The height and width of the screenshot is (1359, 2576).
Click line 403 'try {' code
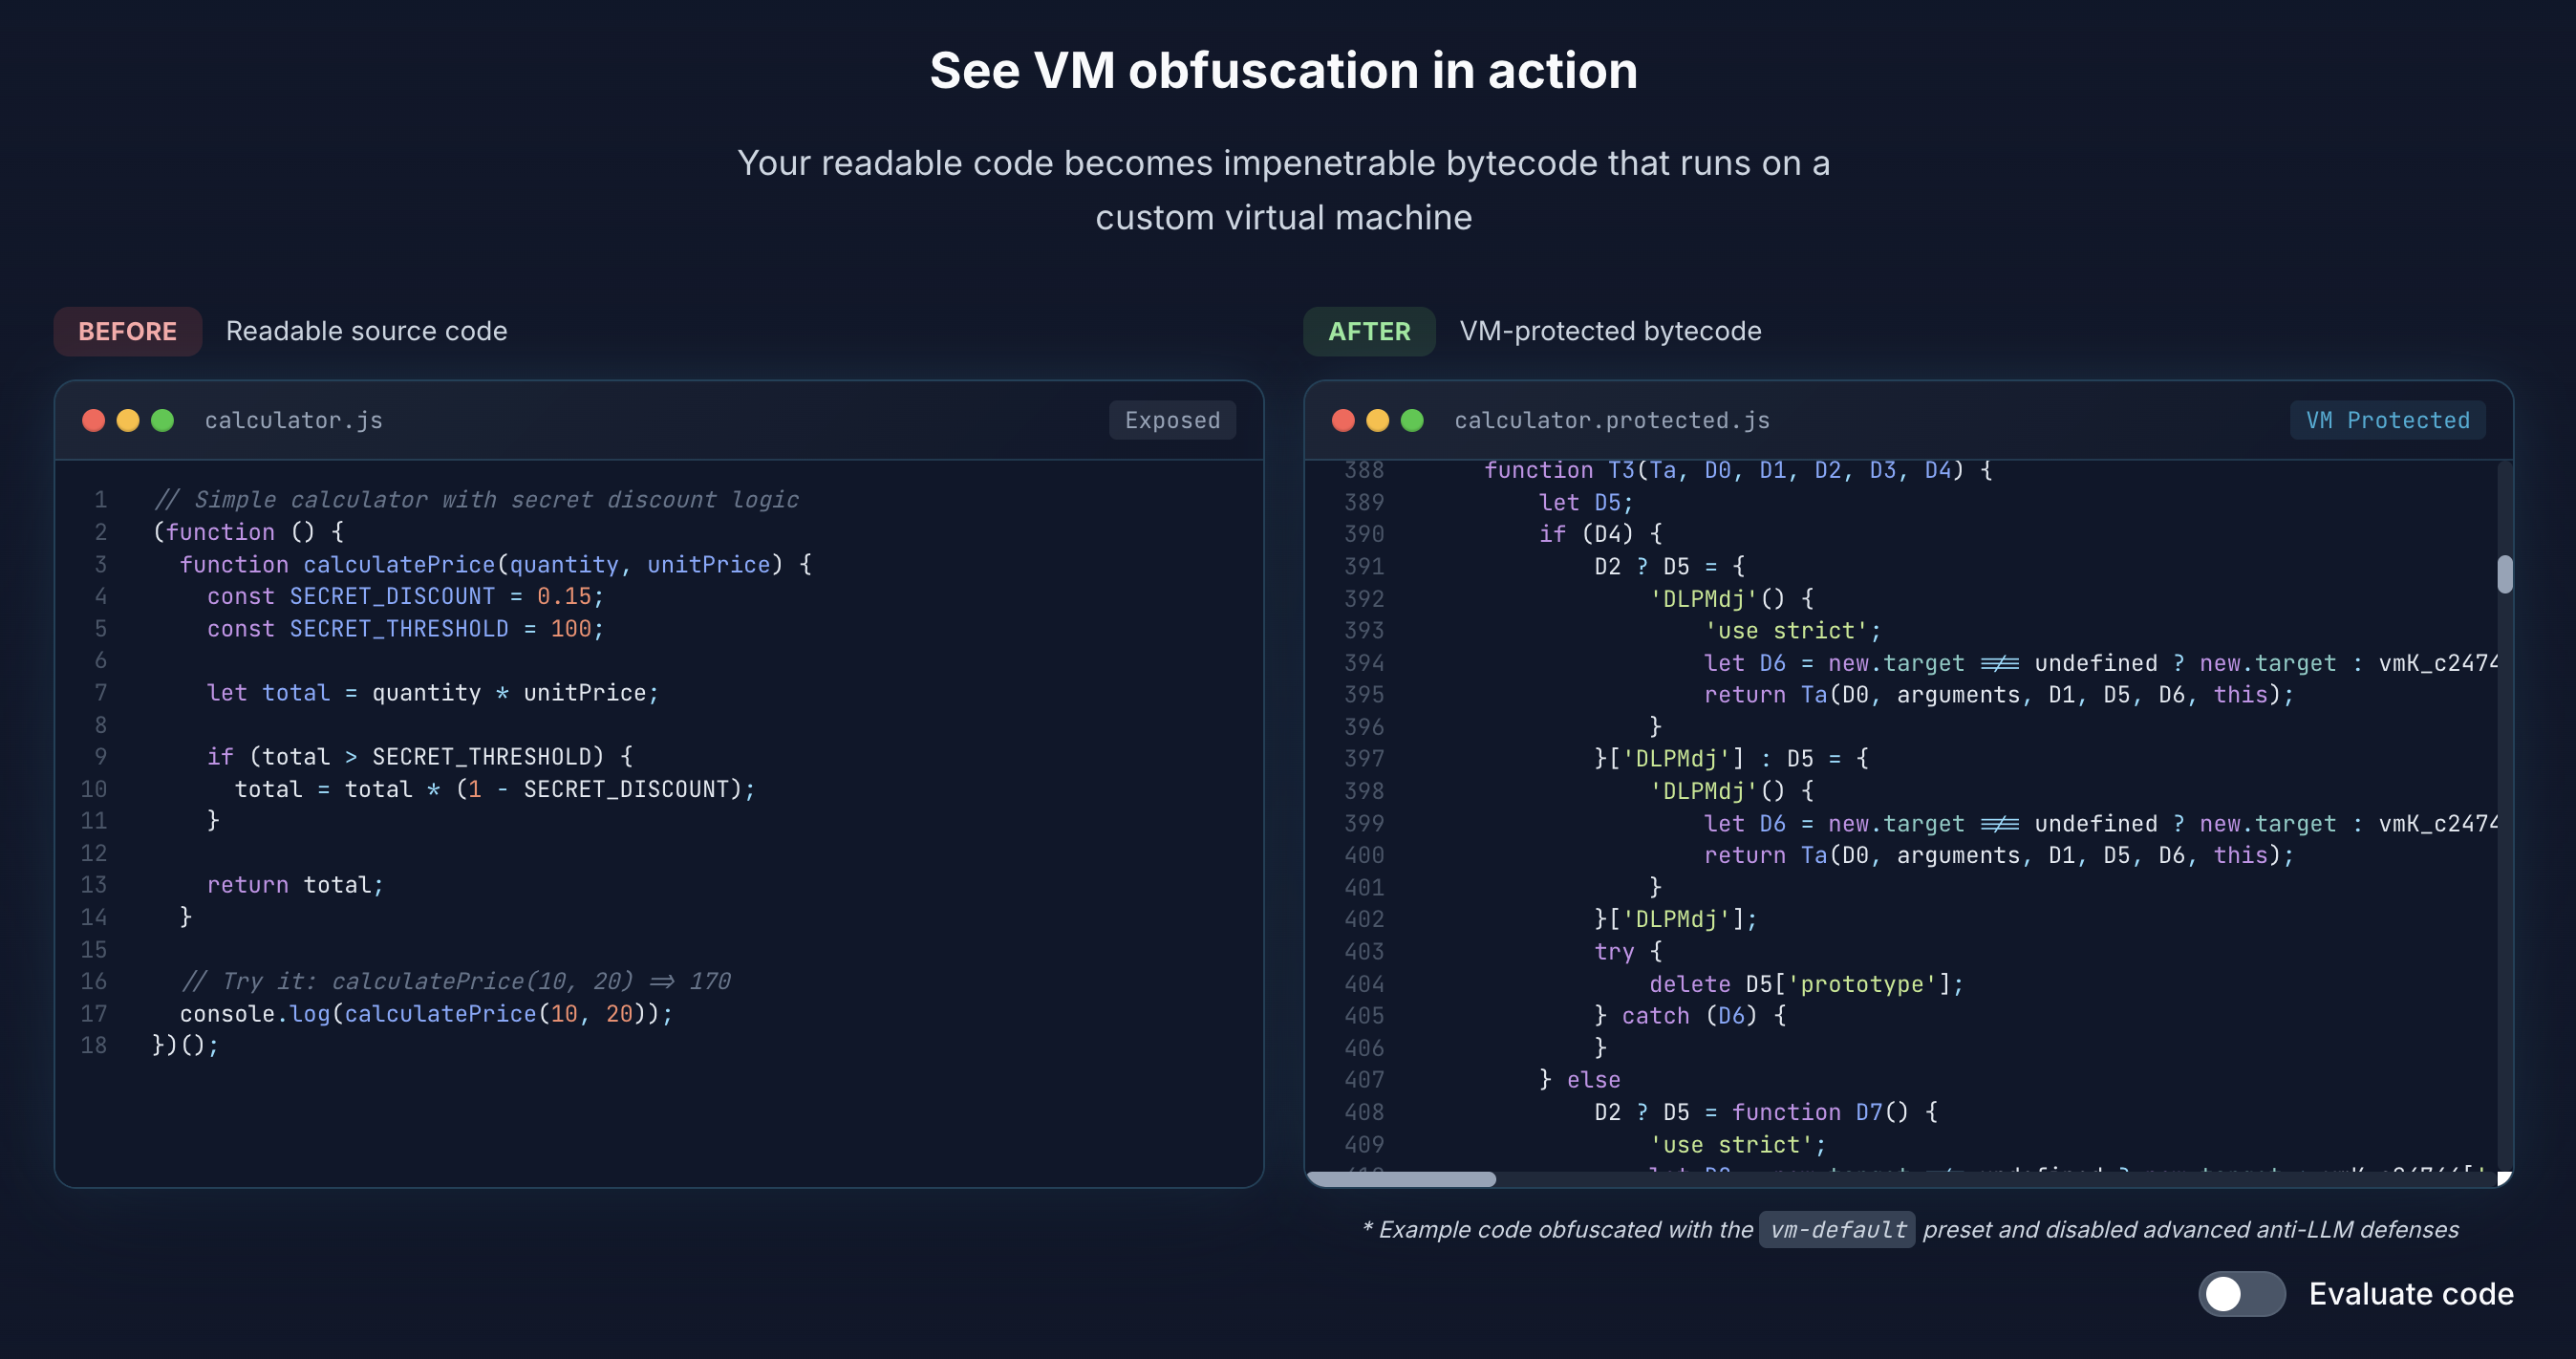pyautogui.click(x=1628, y=951)
